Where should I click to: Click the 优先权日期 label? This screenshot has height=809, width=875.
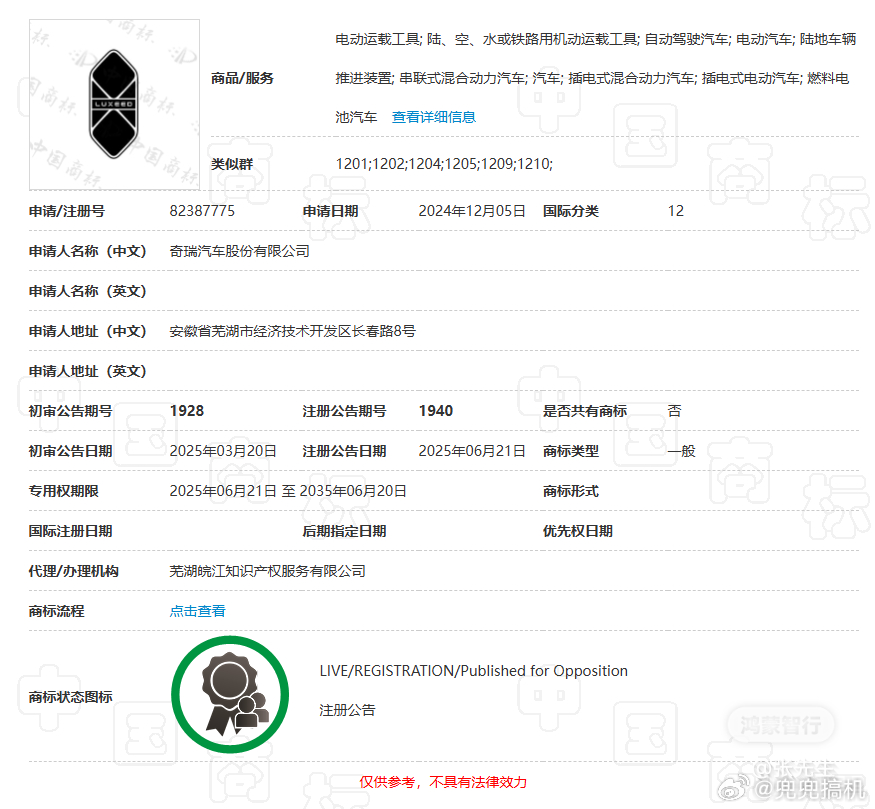point(578,531)
